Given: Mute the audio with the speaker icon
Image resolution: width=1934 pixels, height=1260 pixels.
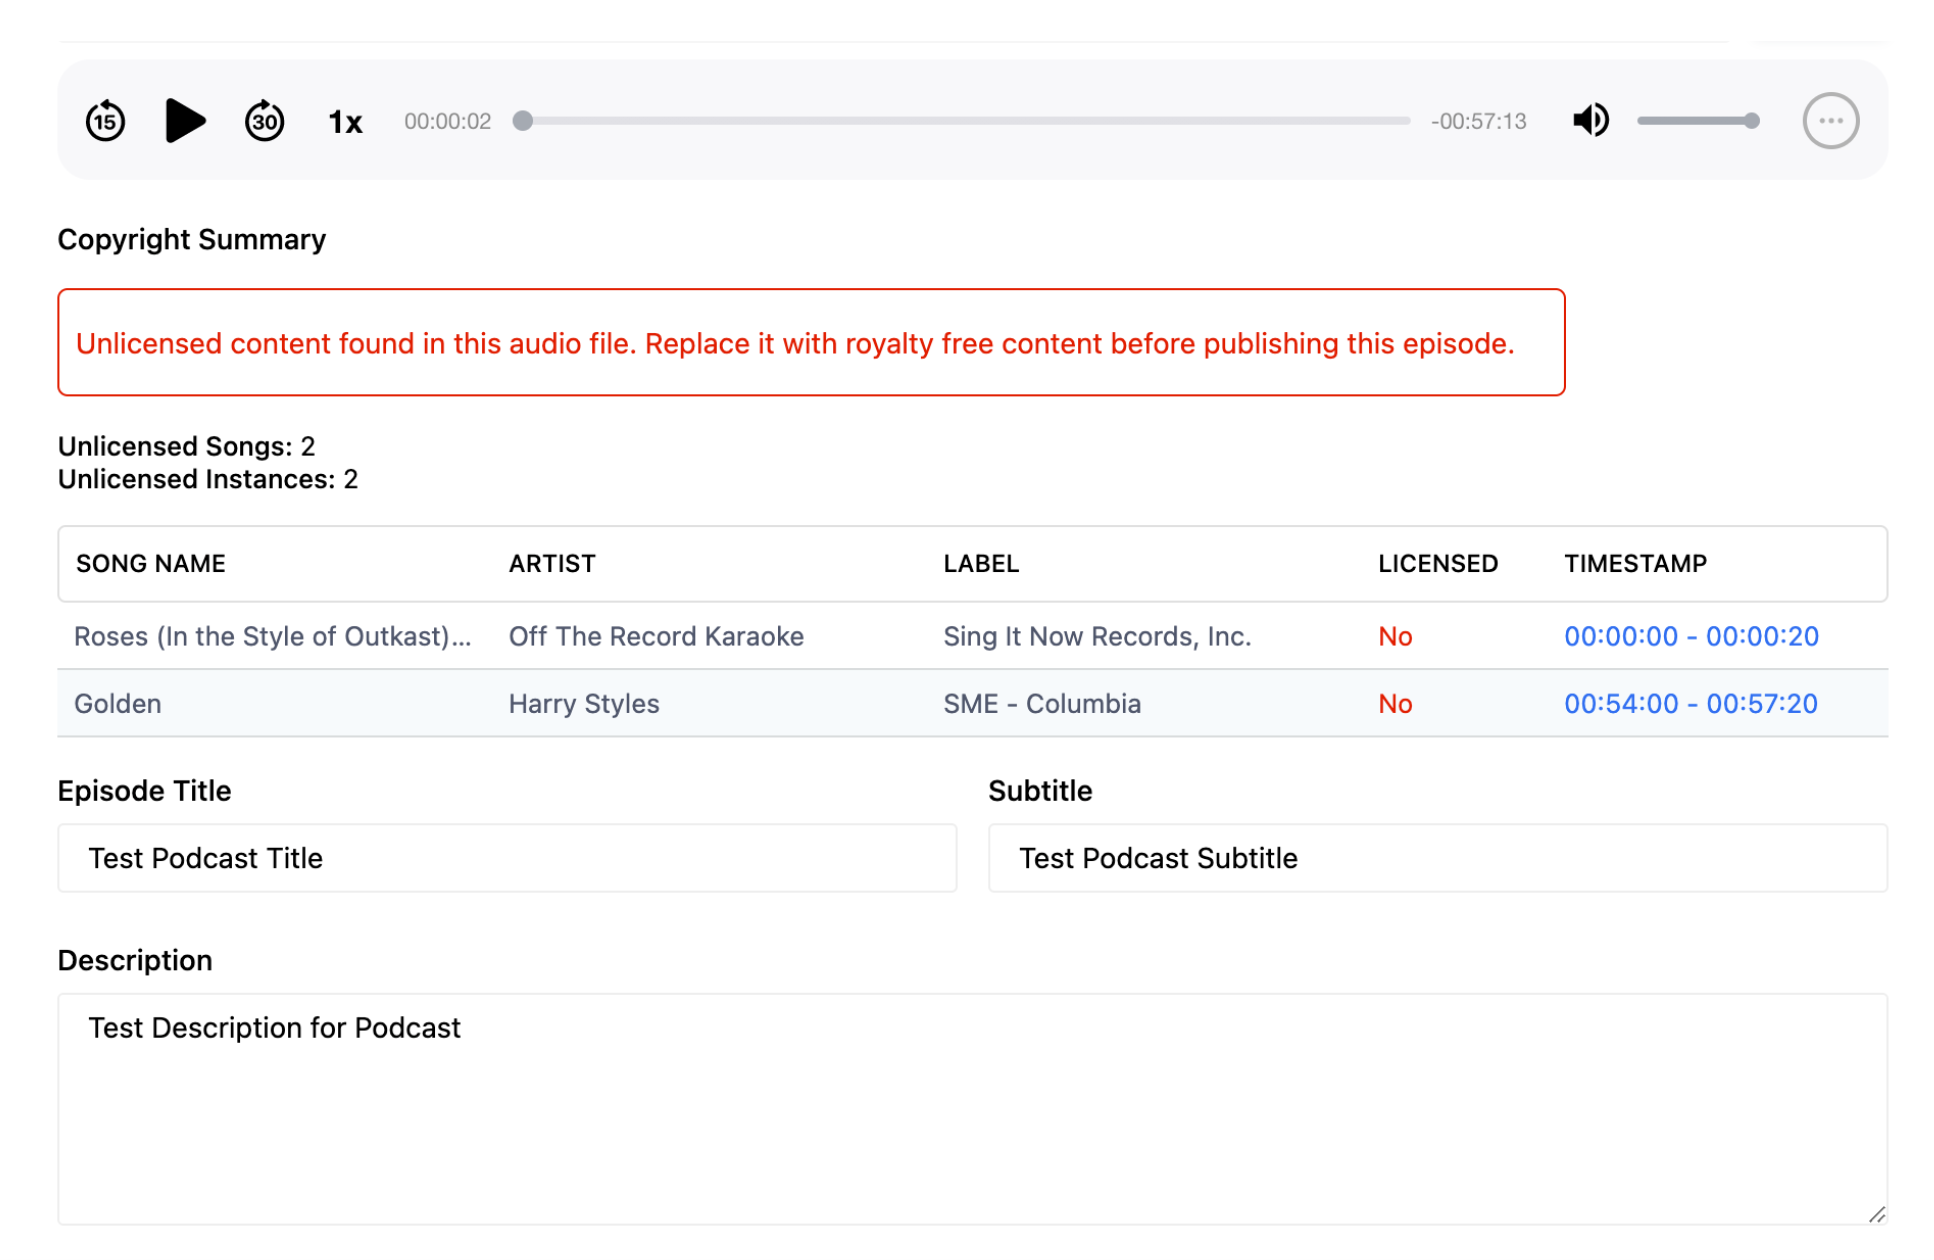Looking at the screenshot, I should point(1590,121).
